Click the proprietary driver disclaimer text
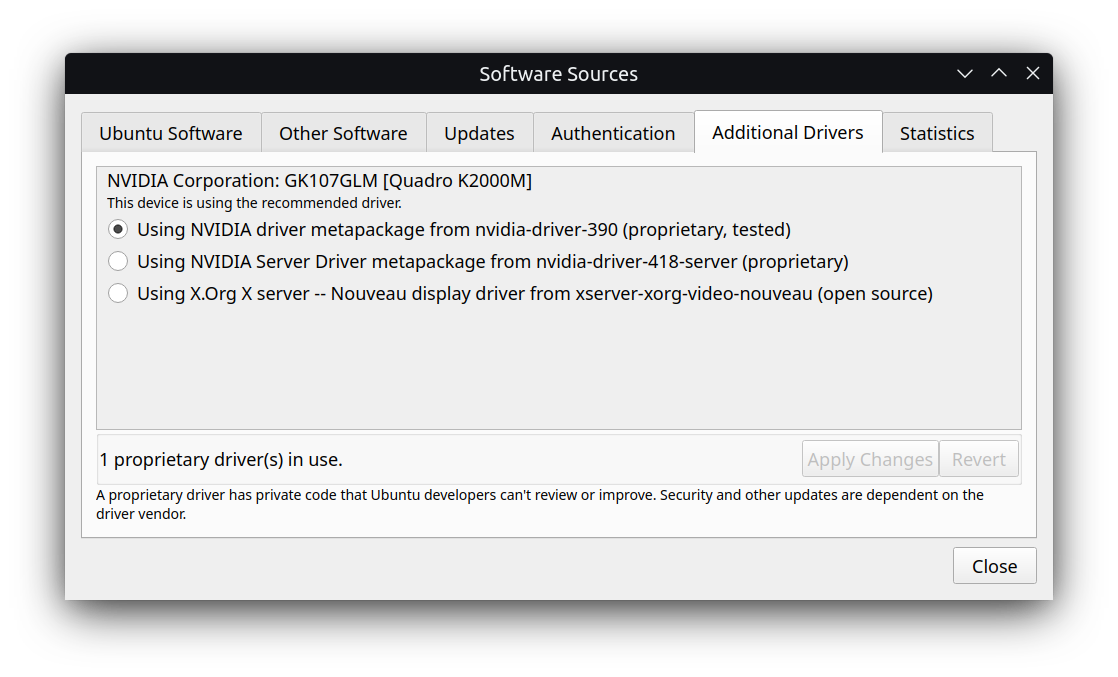Screen dimensions: 1118x677 [x=540, y=503]
